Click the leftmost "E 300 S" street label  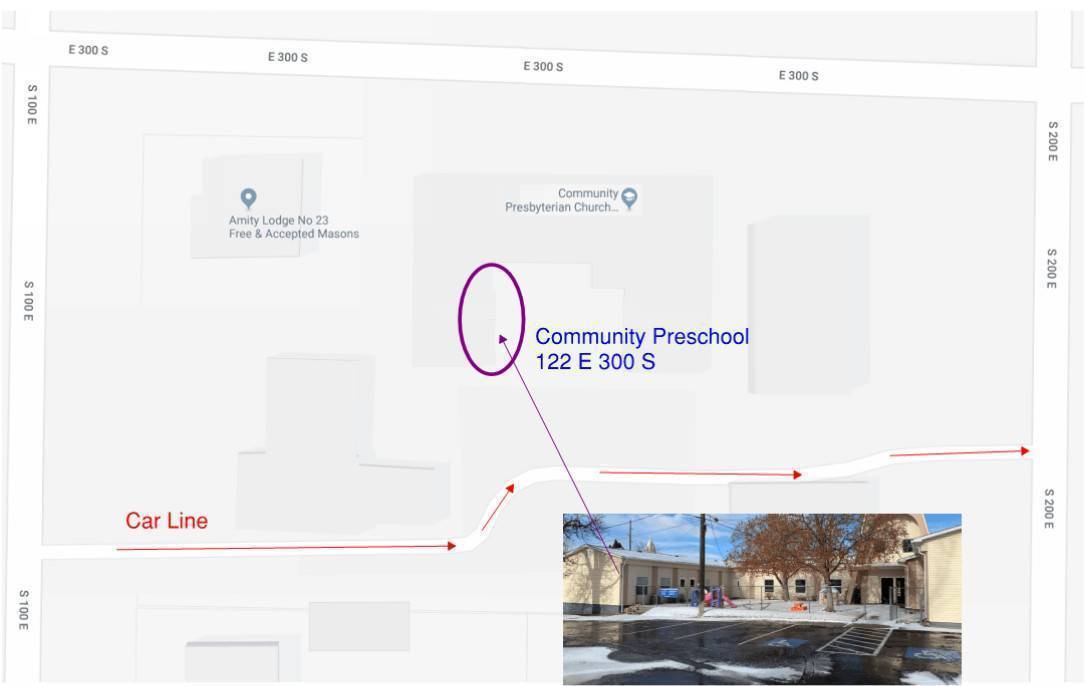pos(88,50)
